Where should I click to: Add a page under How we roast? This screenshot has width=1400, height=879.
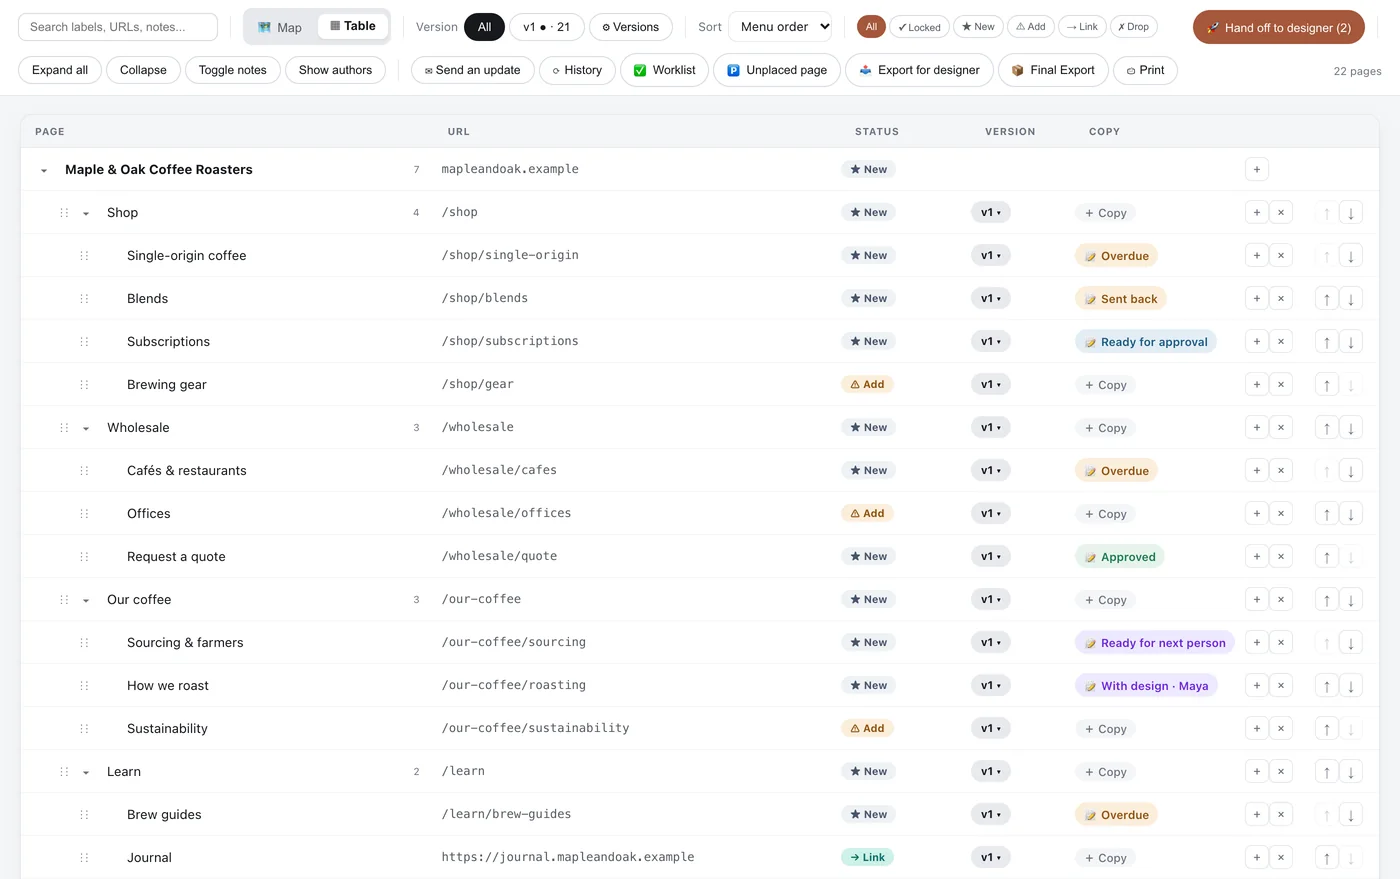tap(1257, 685)
